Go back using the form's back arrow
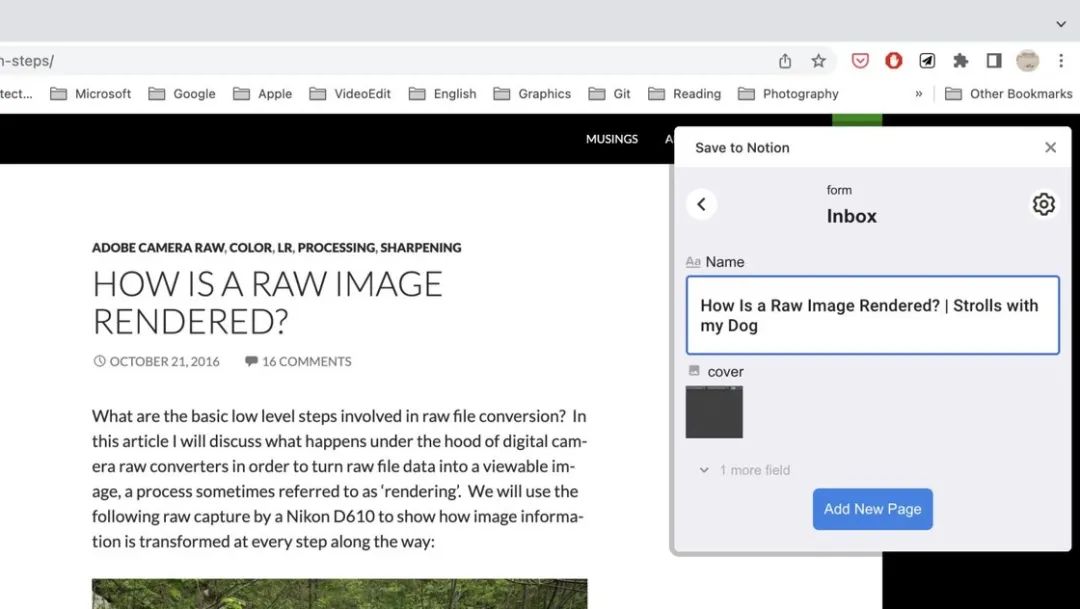 [701, 204]
